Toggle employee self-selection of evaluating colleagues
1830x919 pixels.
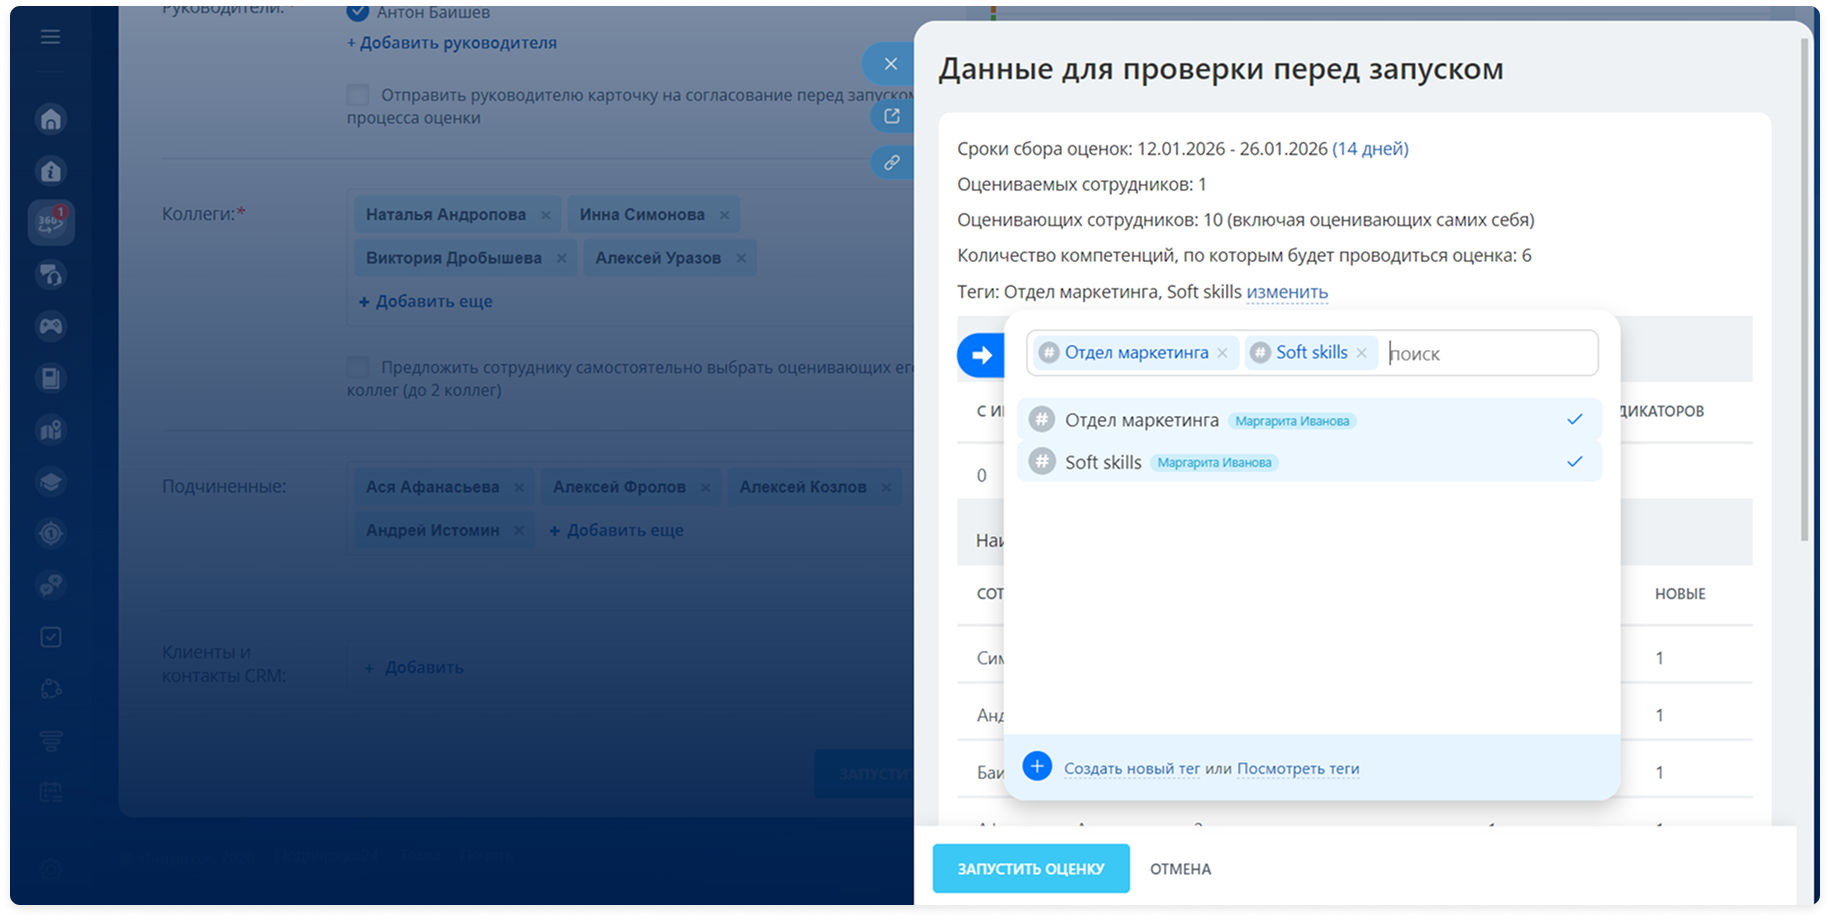358,367
